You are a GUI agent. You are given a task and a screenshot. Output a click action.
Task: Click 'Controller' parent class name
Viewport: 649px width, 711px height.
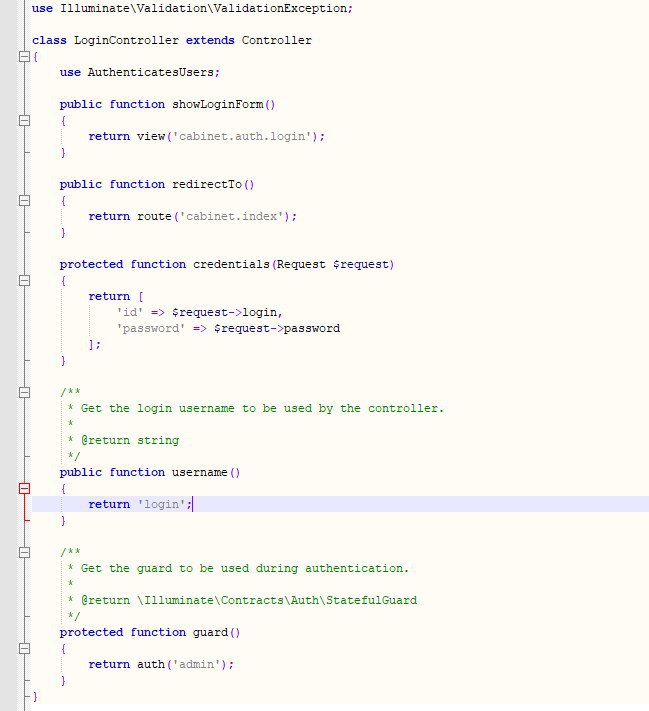coord(277,40)
